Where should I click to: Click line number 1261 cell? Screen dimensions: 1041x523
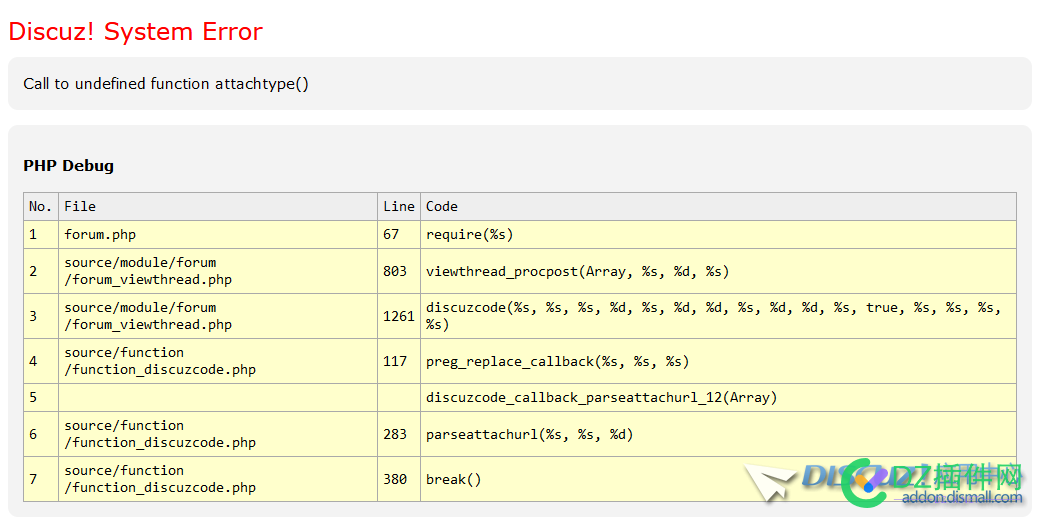pos(398,316)
